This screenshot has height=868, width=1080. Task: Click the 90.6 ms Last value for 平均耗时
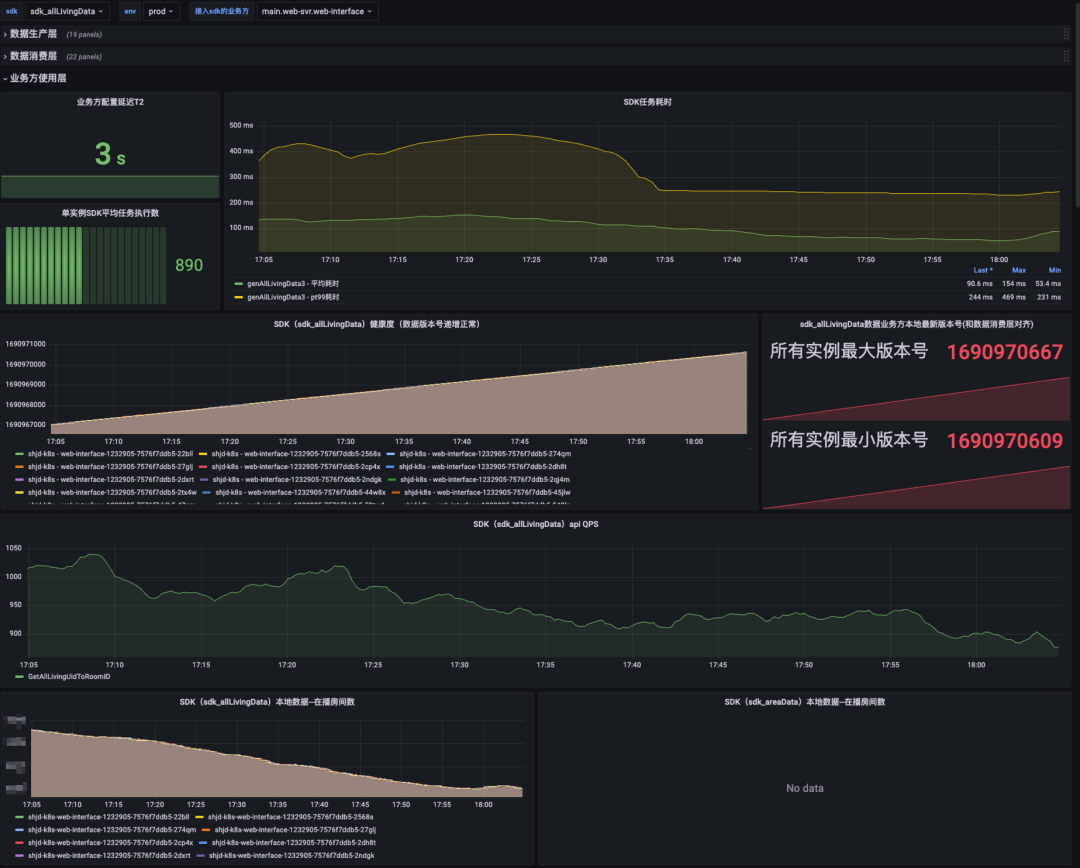(979, 283)
